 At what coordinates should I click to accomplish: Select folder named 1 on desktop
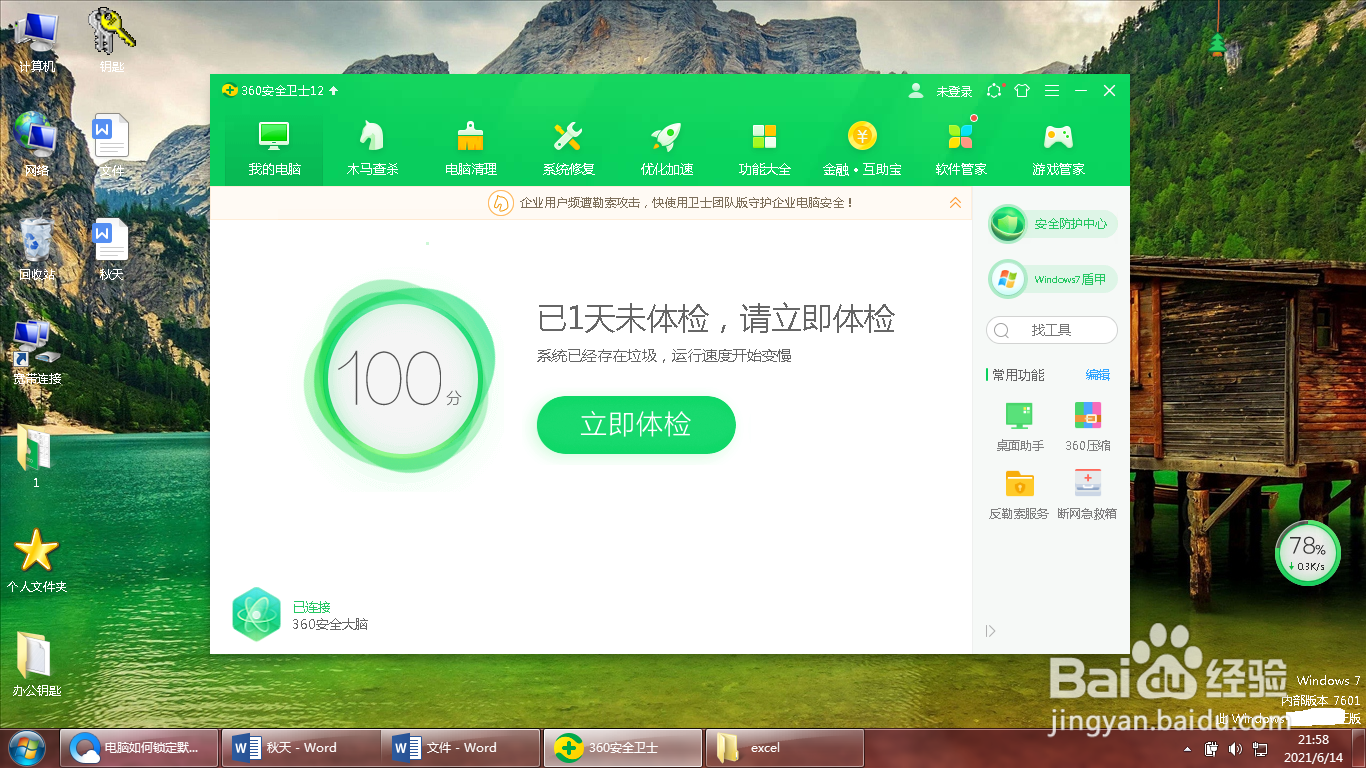[36, 457]
